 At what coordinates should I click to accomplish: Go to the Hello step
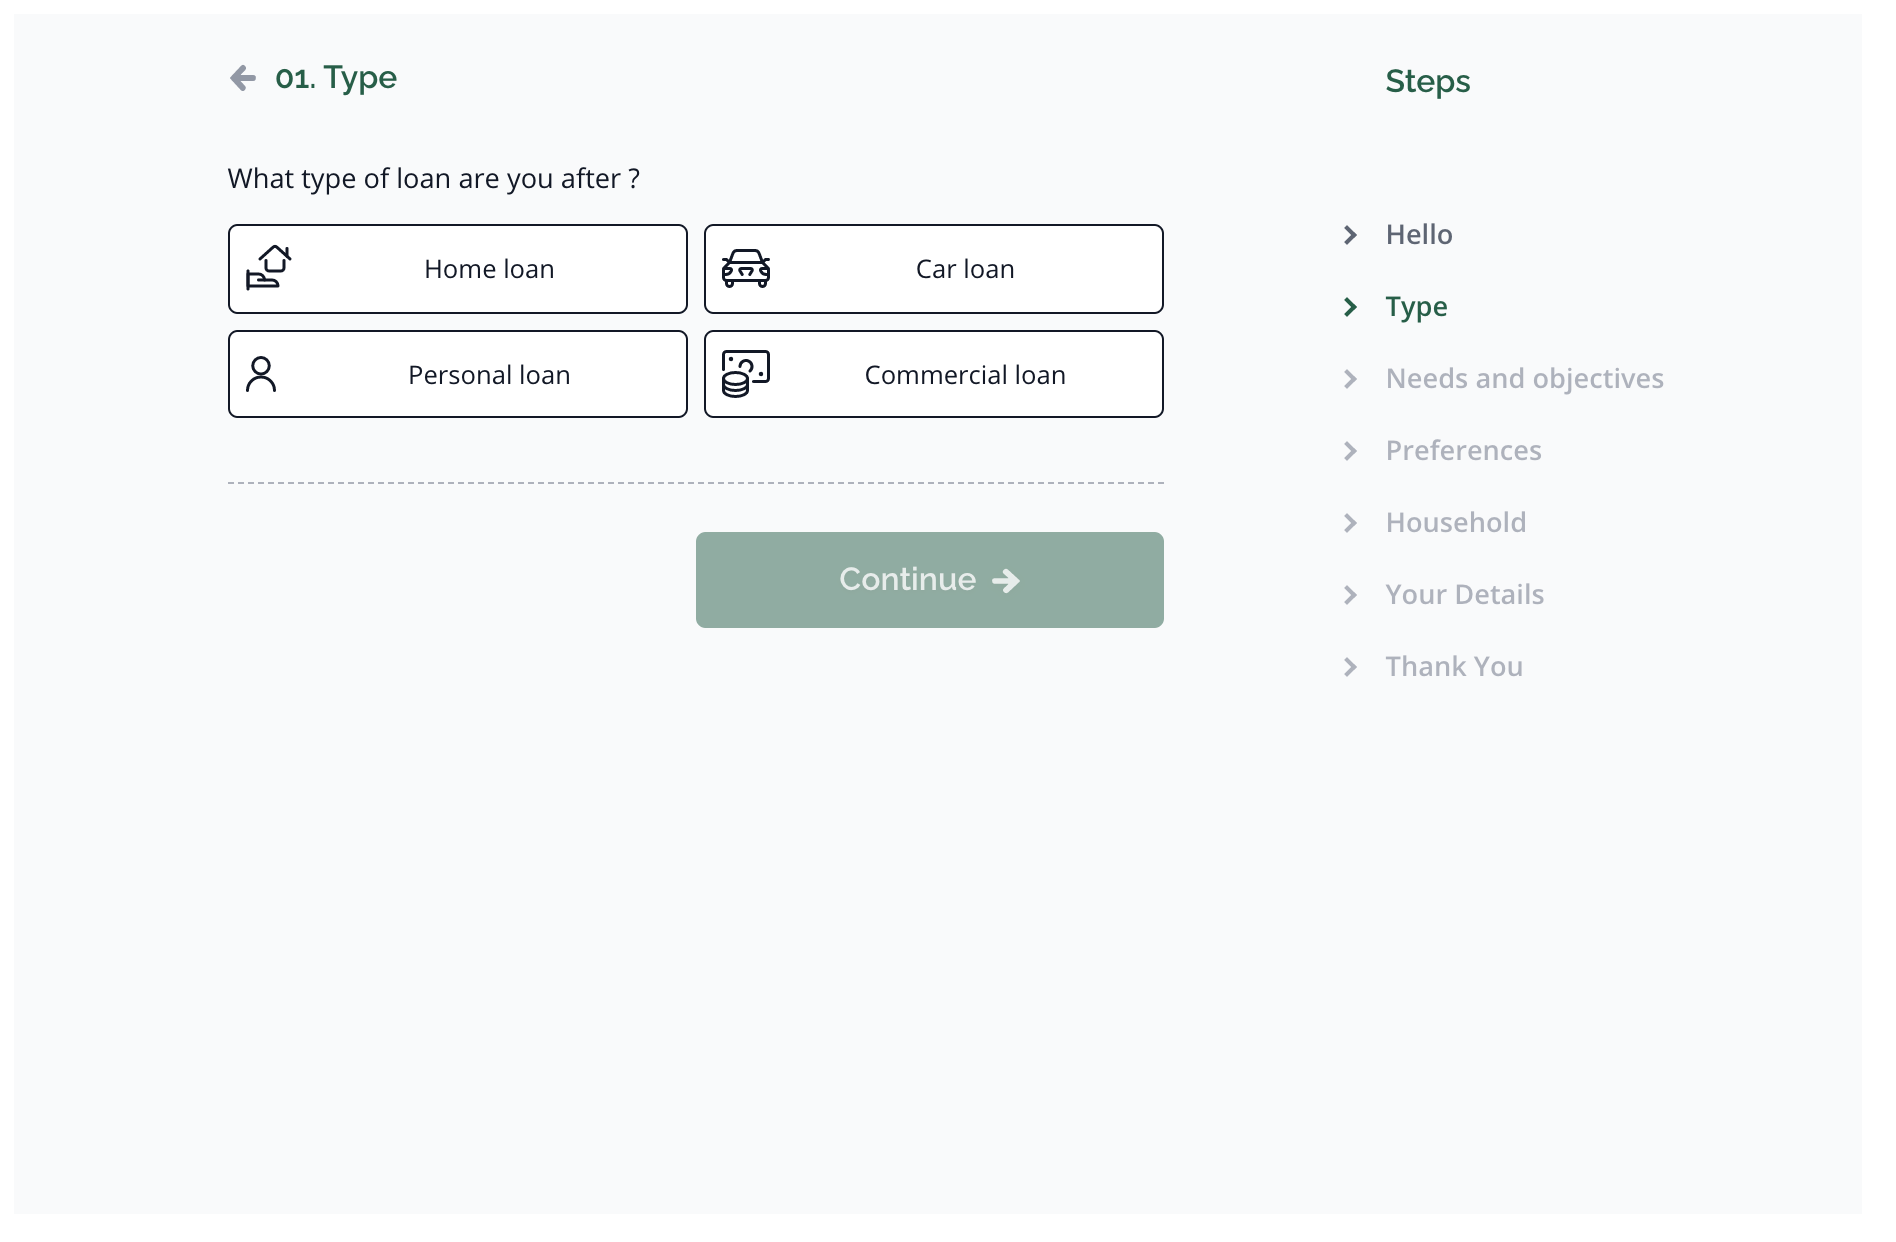[x=1419, y=235]
